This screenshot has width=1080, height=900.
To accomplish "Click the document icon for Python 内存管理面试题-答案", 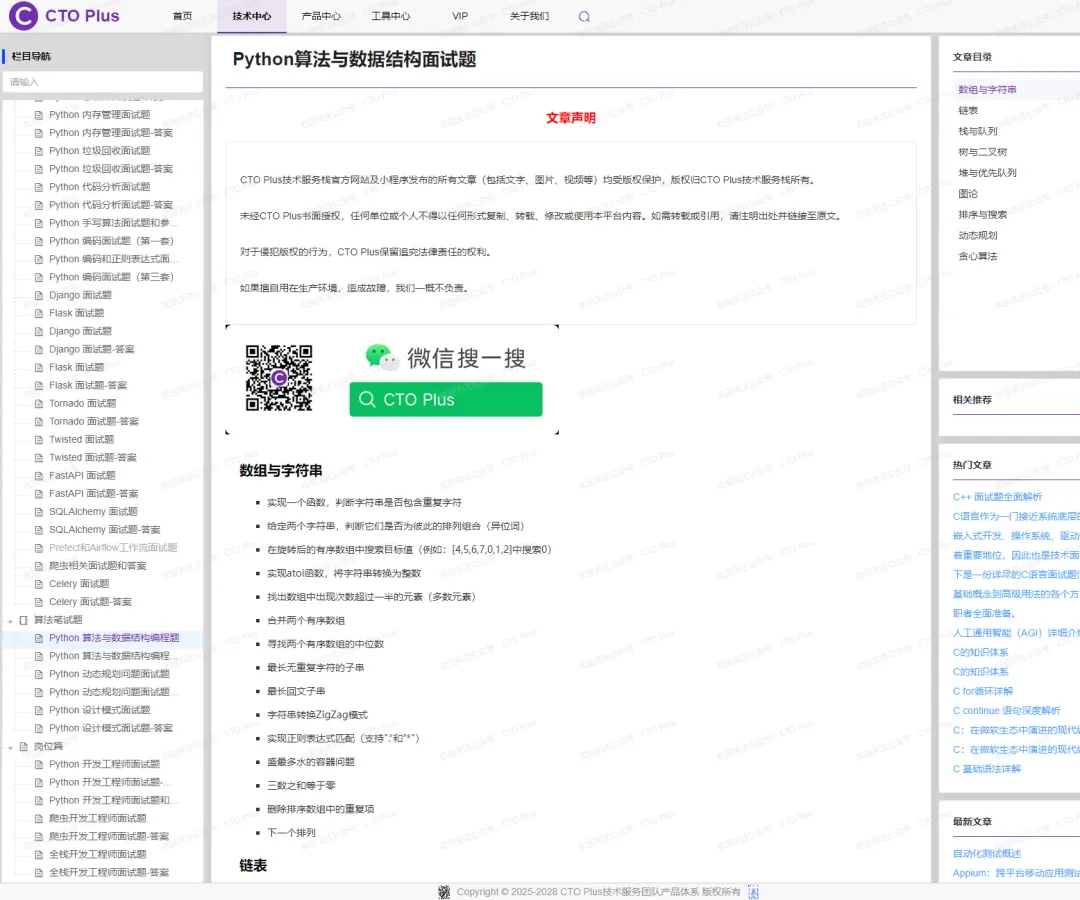I will (39, 133).
